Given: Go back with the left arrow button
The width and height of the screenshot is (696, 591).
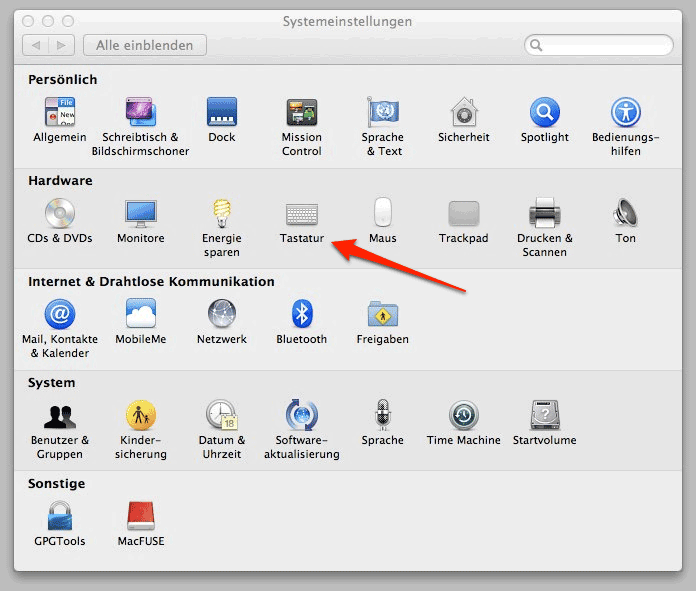Looking at the screenshot, I should (x=36, y=45).
